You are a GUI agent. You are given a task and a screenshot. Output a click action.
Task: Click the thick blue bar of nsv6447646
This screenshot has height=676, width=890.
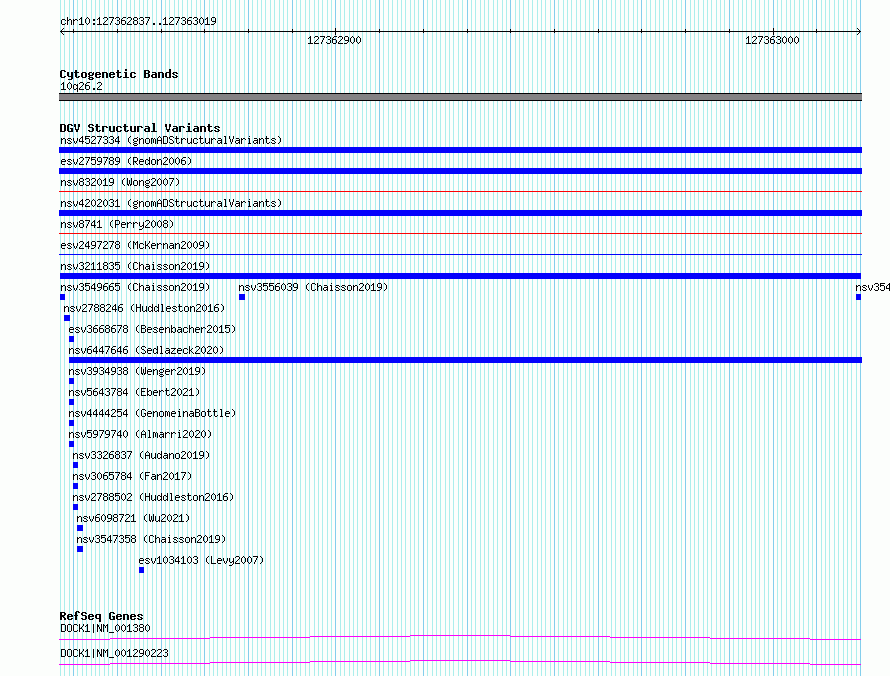tap(465, 360)
